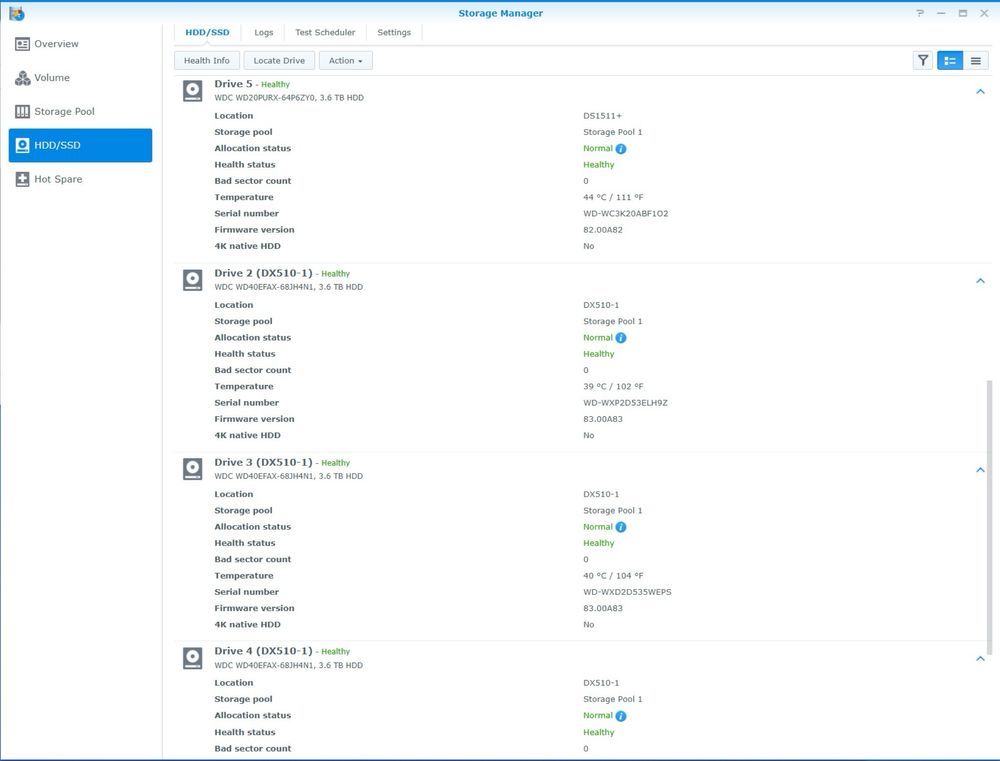Open the Action dropdown menu
The width and height of the screenshot is (1000, 761).
346,61
